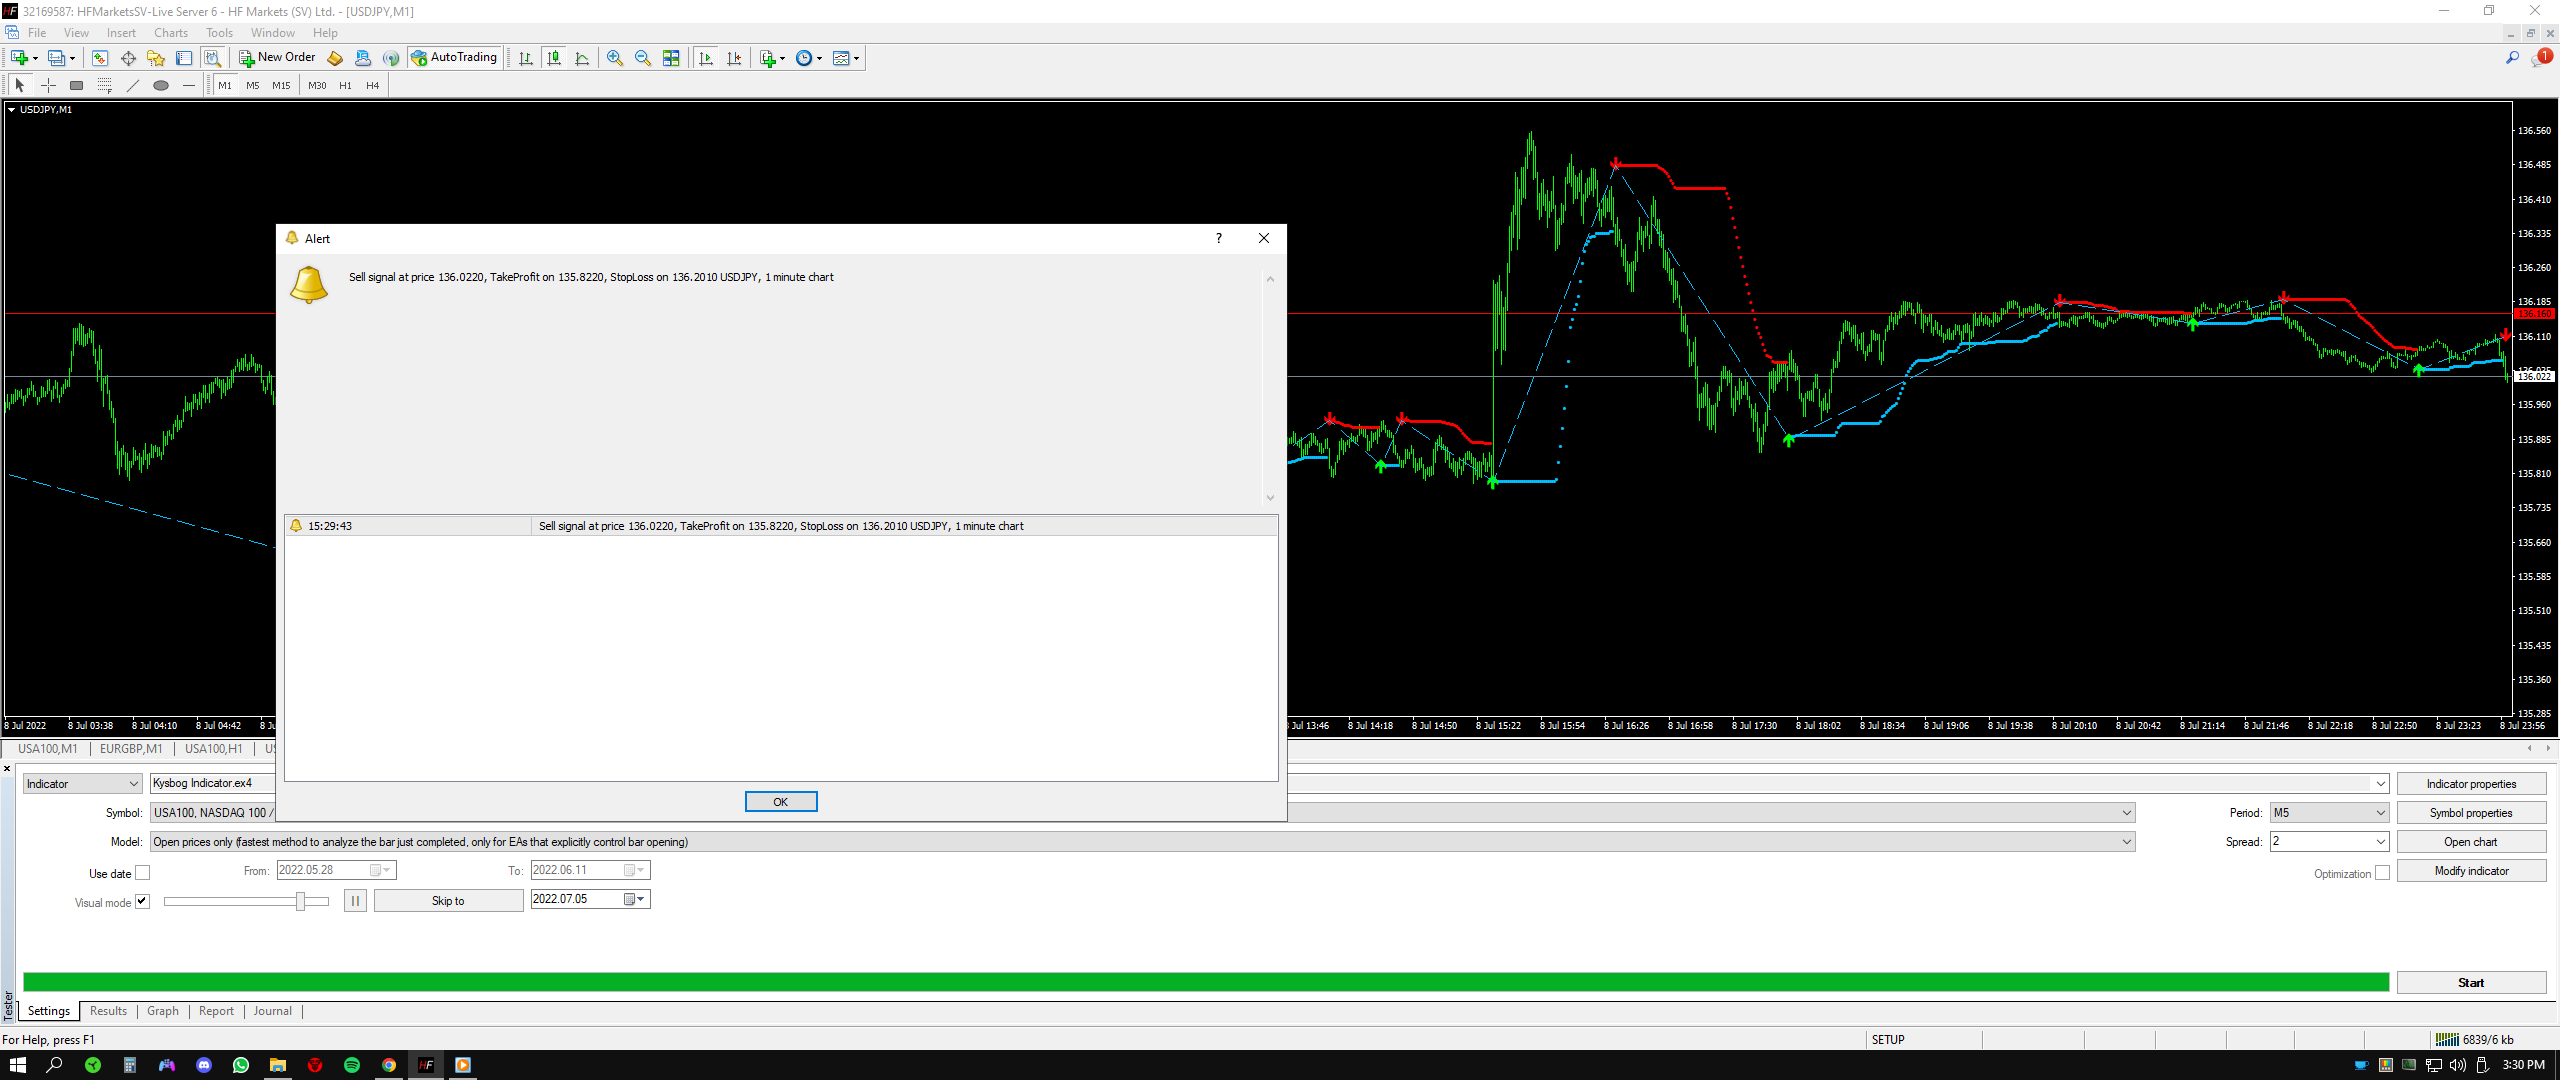Adjust the visual mode speed slider
The height and width of the screenshot is (1080, 2560).
(300, 902)
